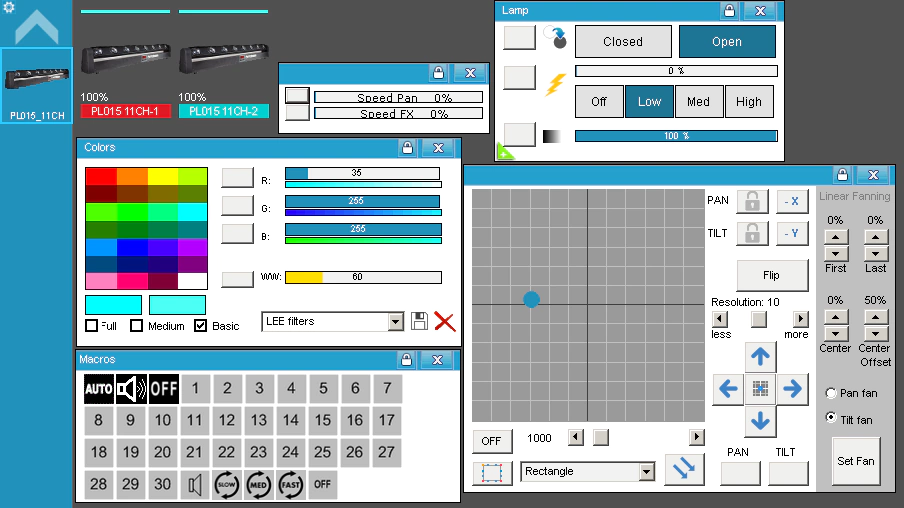Click the center position icon between pan/tilt arrows
904x508 pixels.
tap(760, 388)
